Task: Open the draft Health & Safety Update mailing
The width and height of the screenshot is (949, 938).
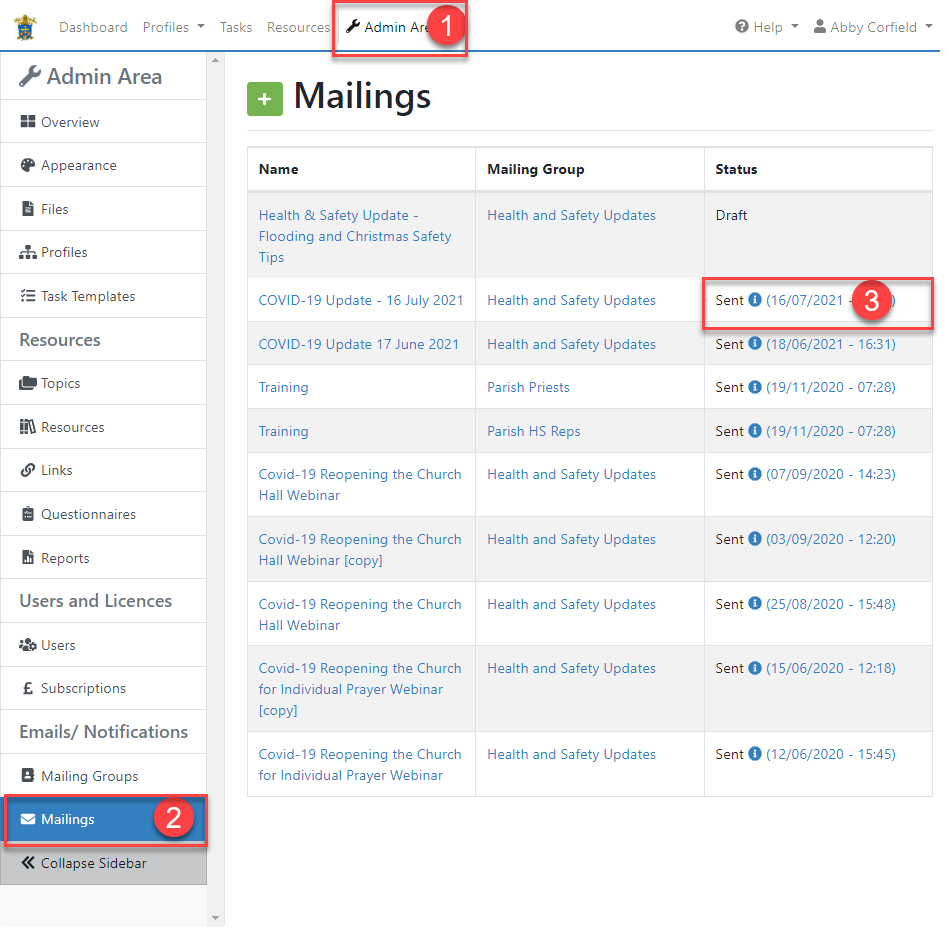Action: pyautogui.click(x=354, y=236)
